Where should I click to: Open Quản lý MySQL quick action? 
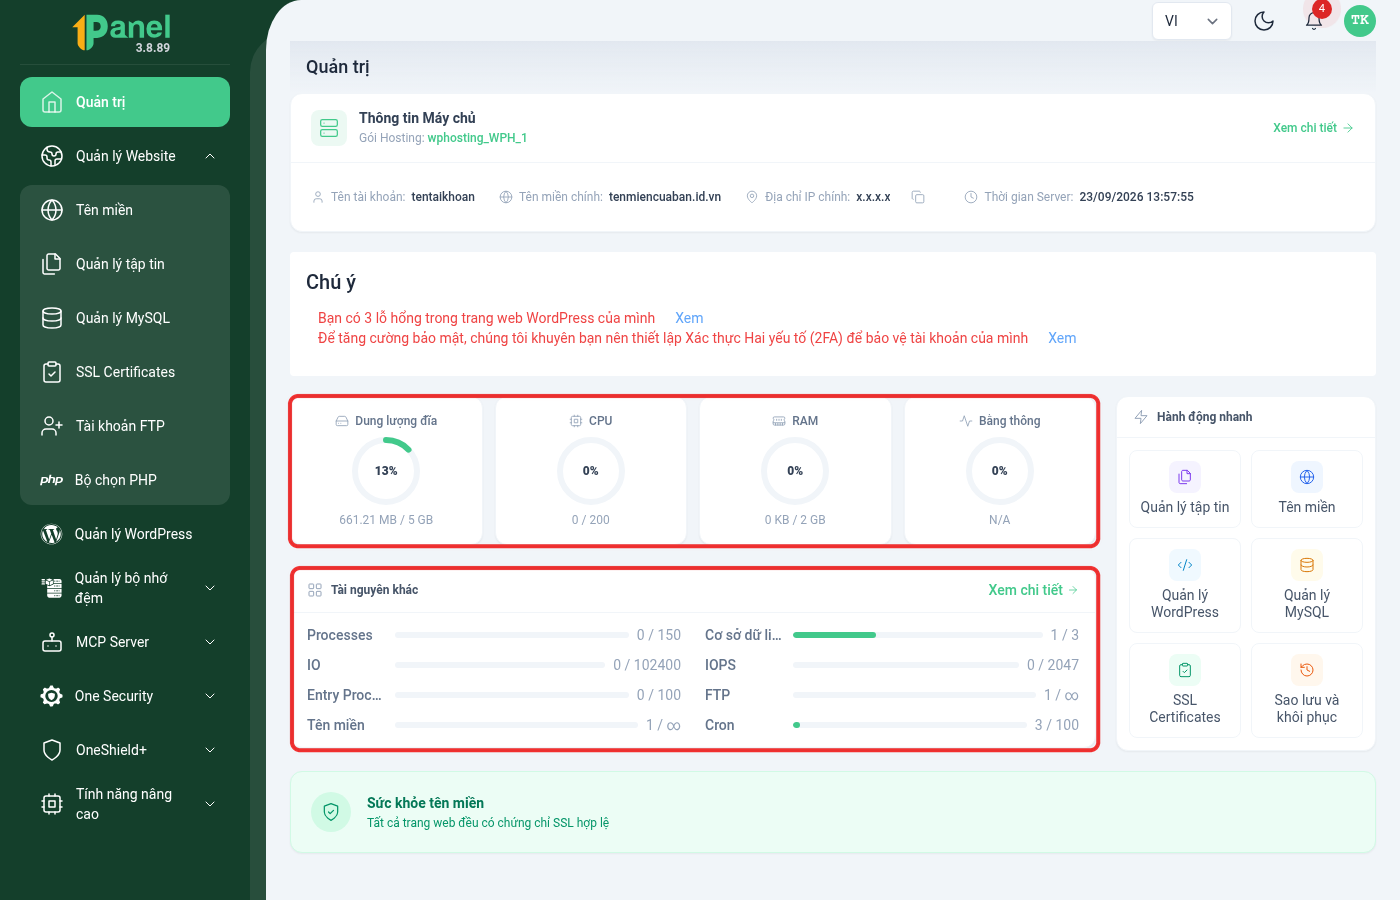point(1307,586)
